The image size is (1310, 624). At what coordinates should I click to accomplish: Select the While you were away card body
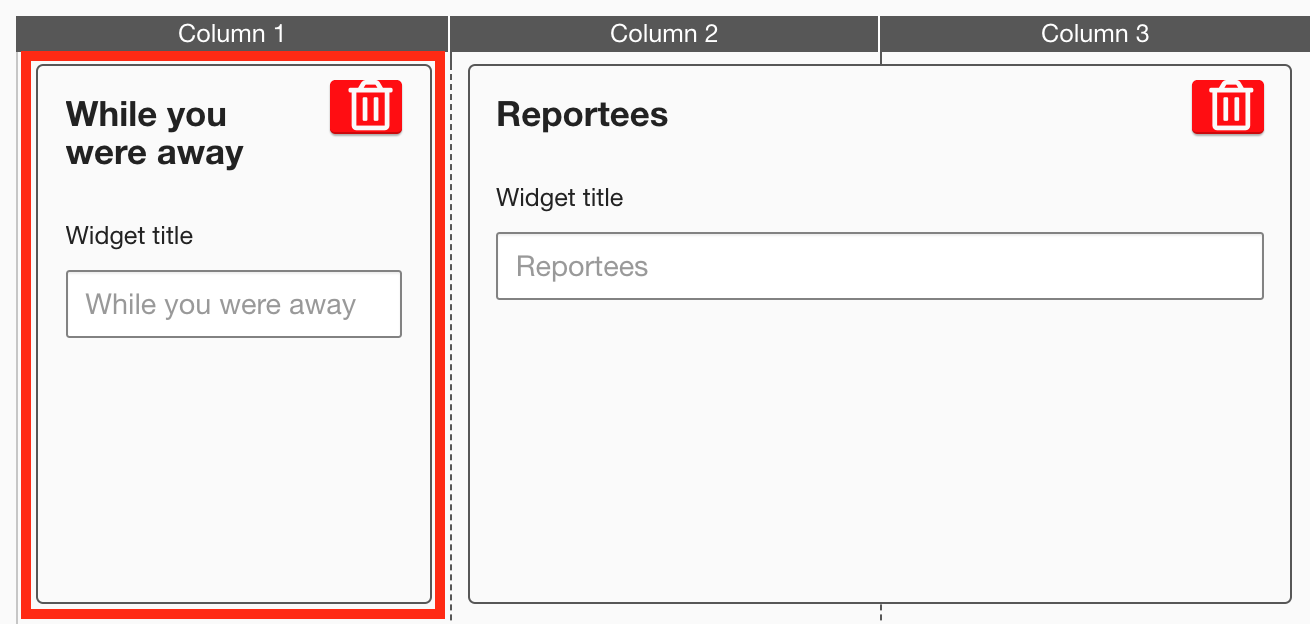(233, 470)
